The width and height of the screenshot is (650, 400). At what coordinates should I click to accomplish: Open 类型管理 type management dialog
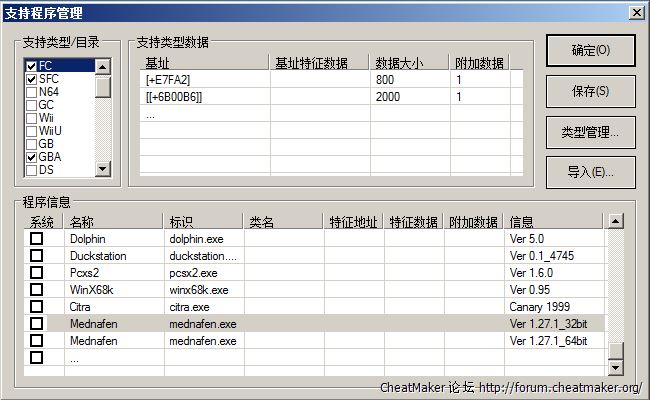[590, 131]
